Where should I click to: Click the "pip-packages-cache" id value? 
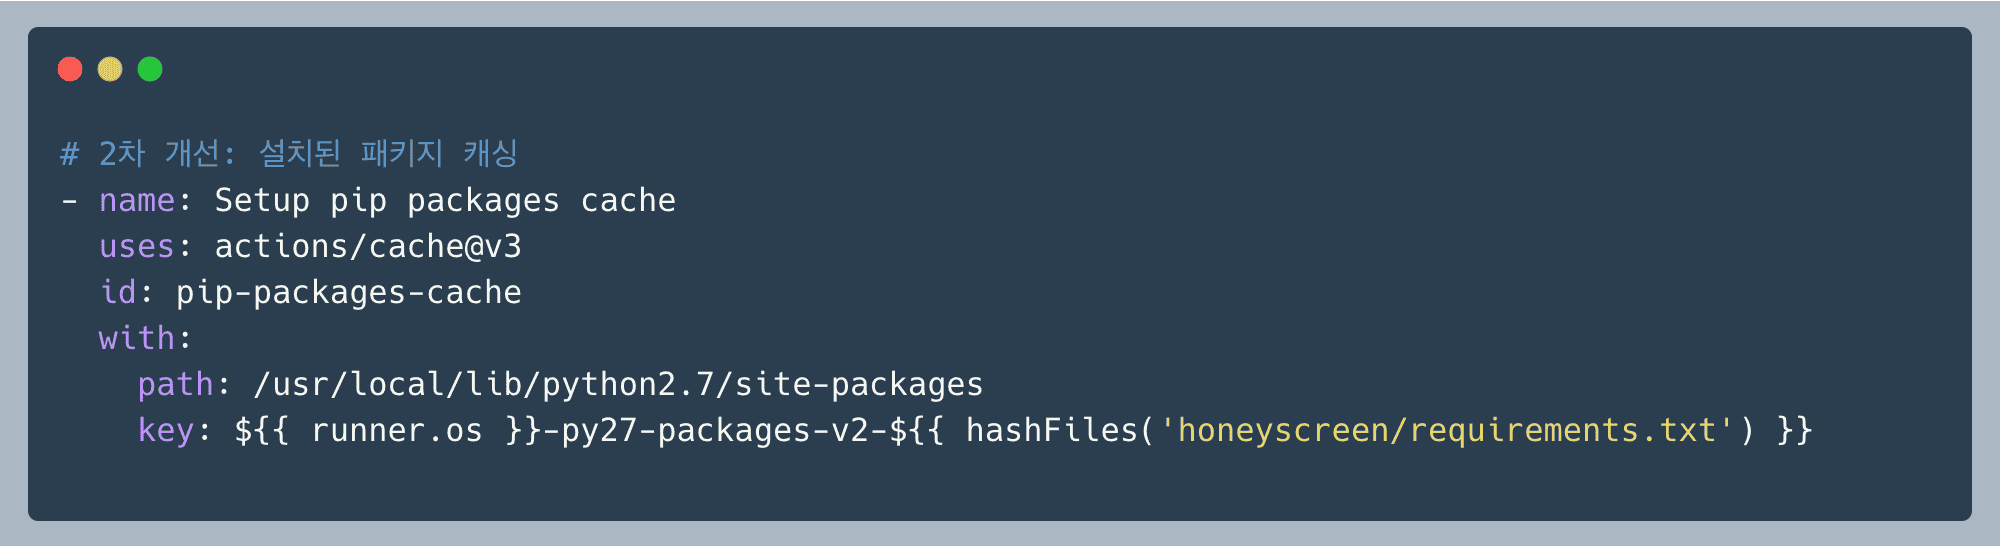coord(349,293)
